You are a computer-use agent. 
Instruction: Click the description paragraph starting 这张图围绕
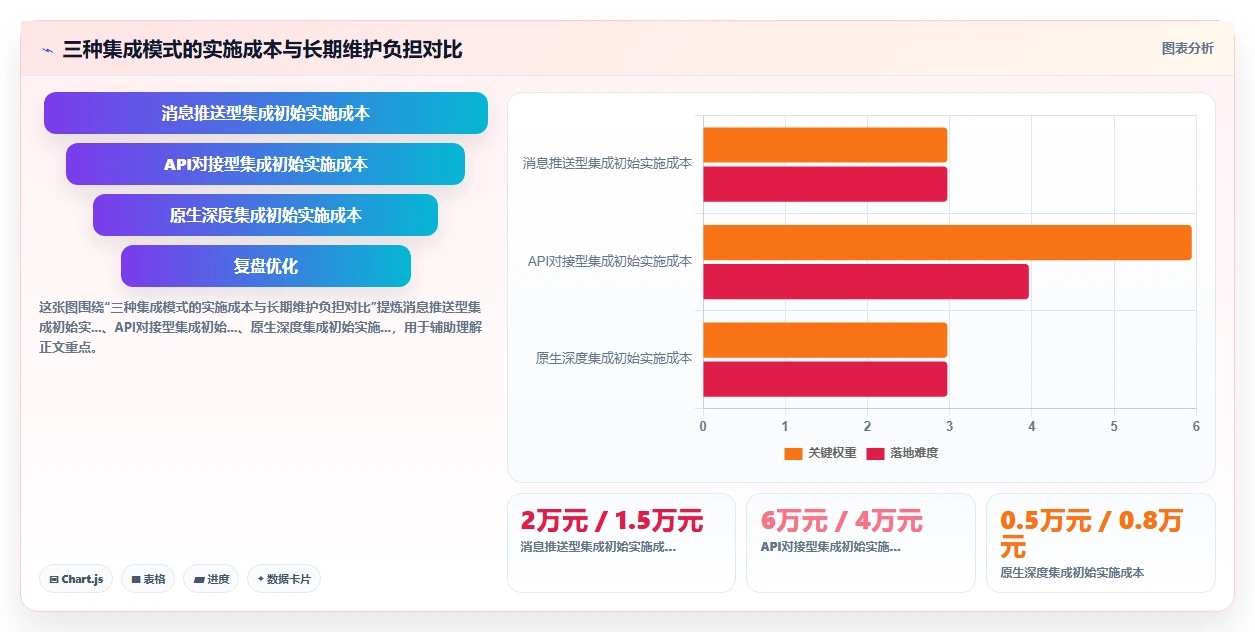tap(261, 327)
